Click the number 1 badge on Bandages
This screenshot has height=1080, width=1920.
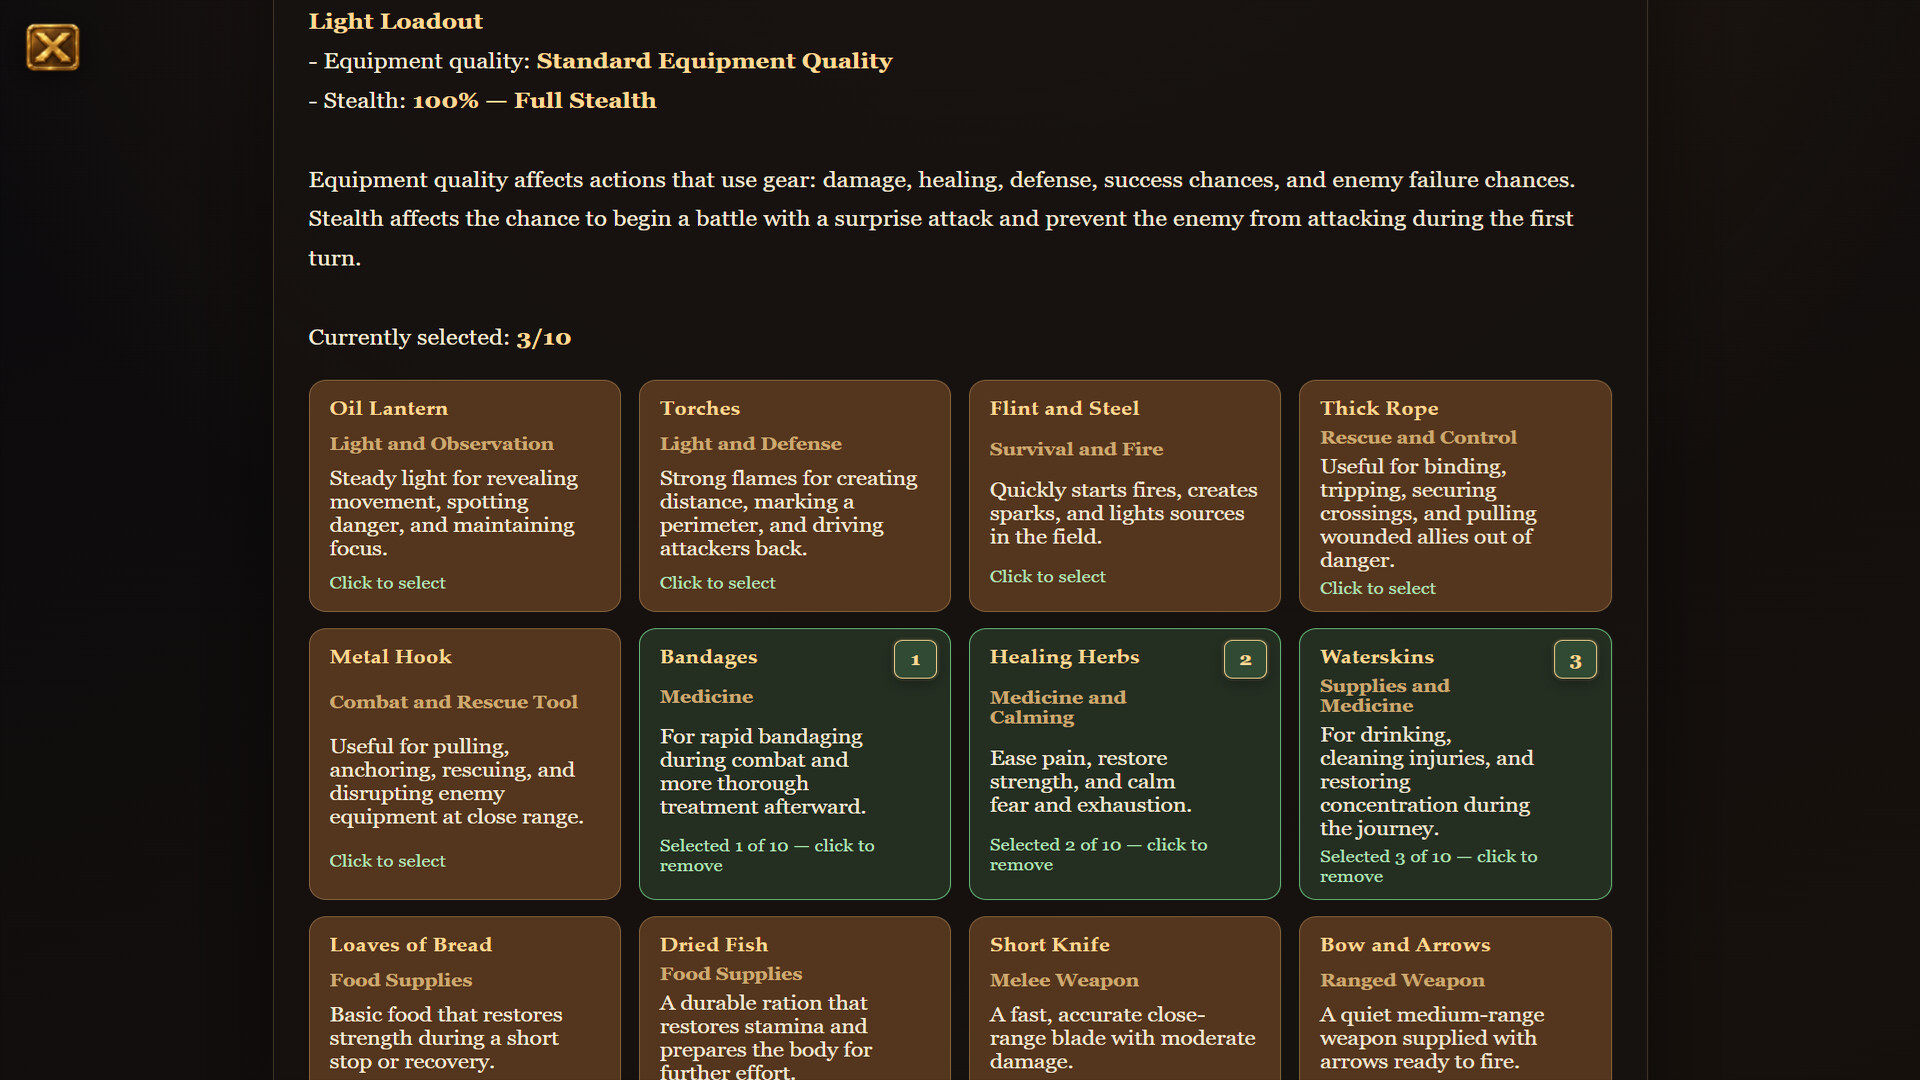915,659
